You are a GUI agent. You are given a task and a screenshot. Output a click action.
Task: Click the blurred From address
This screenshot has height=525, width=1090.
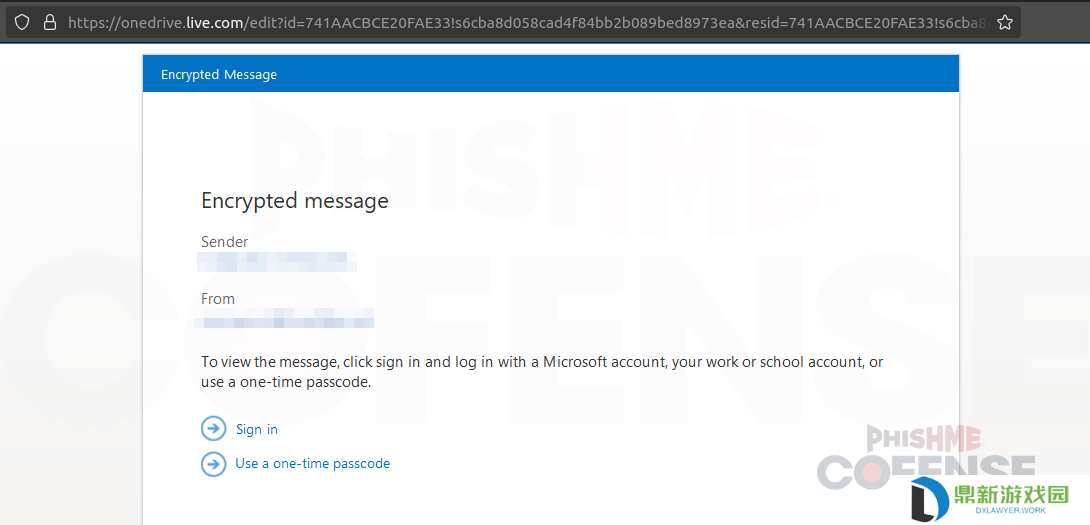(285, 318)
